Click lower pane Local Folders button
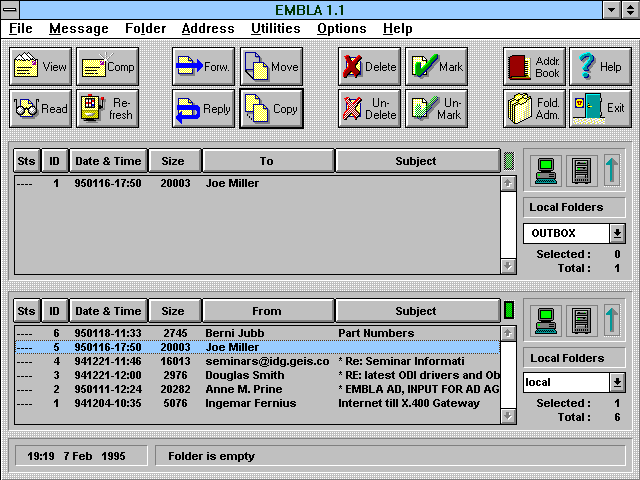This screenshot has height=480, width=640. [x=574, y=358]
